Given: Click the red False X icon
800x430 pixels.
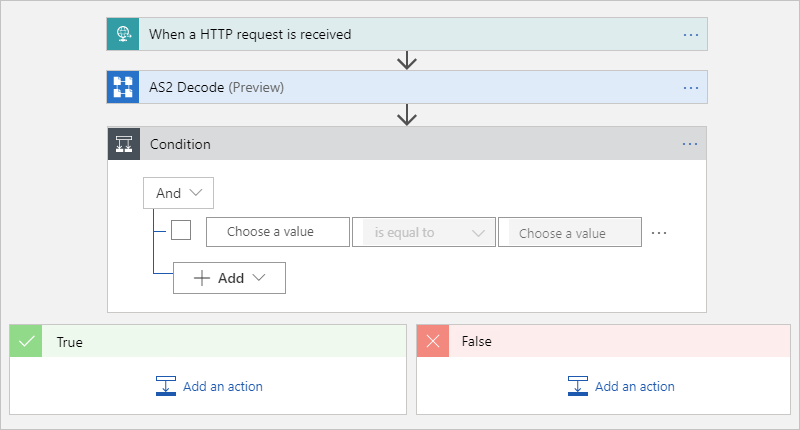Looking at the screenshot, I should point(433,341).
